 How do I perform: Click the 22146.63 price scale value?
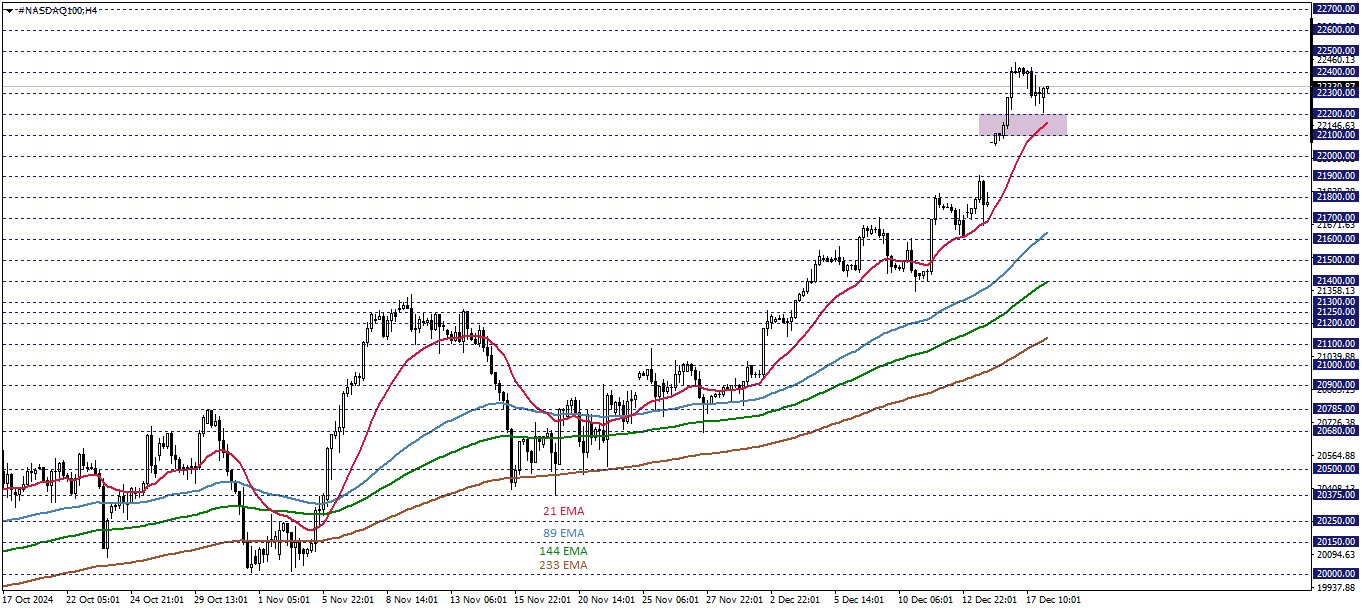pyautogui.click(x=1336, y=125)
